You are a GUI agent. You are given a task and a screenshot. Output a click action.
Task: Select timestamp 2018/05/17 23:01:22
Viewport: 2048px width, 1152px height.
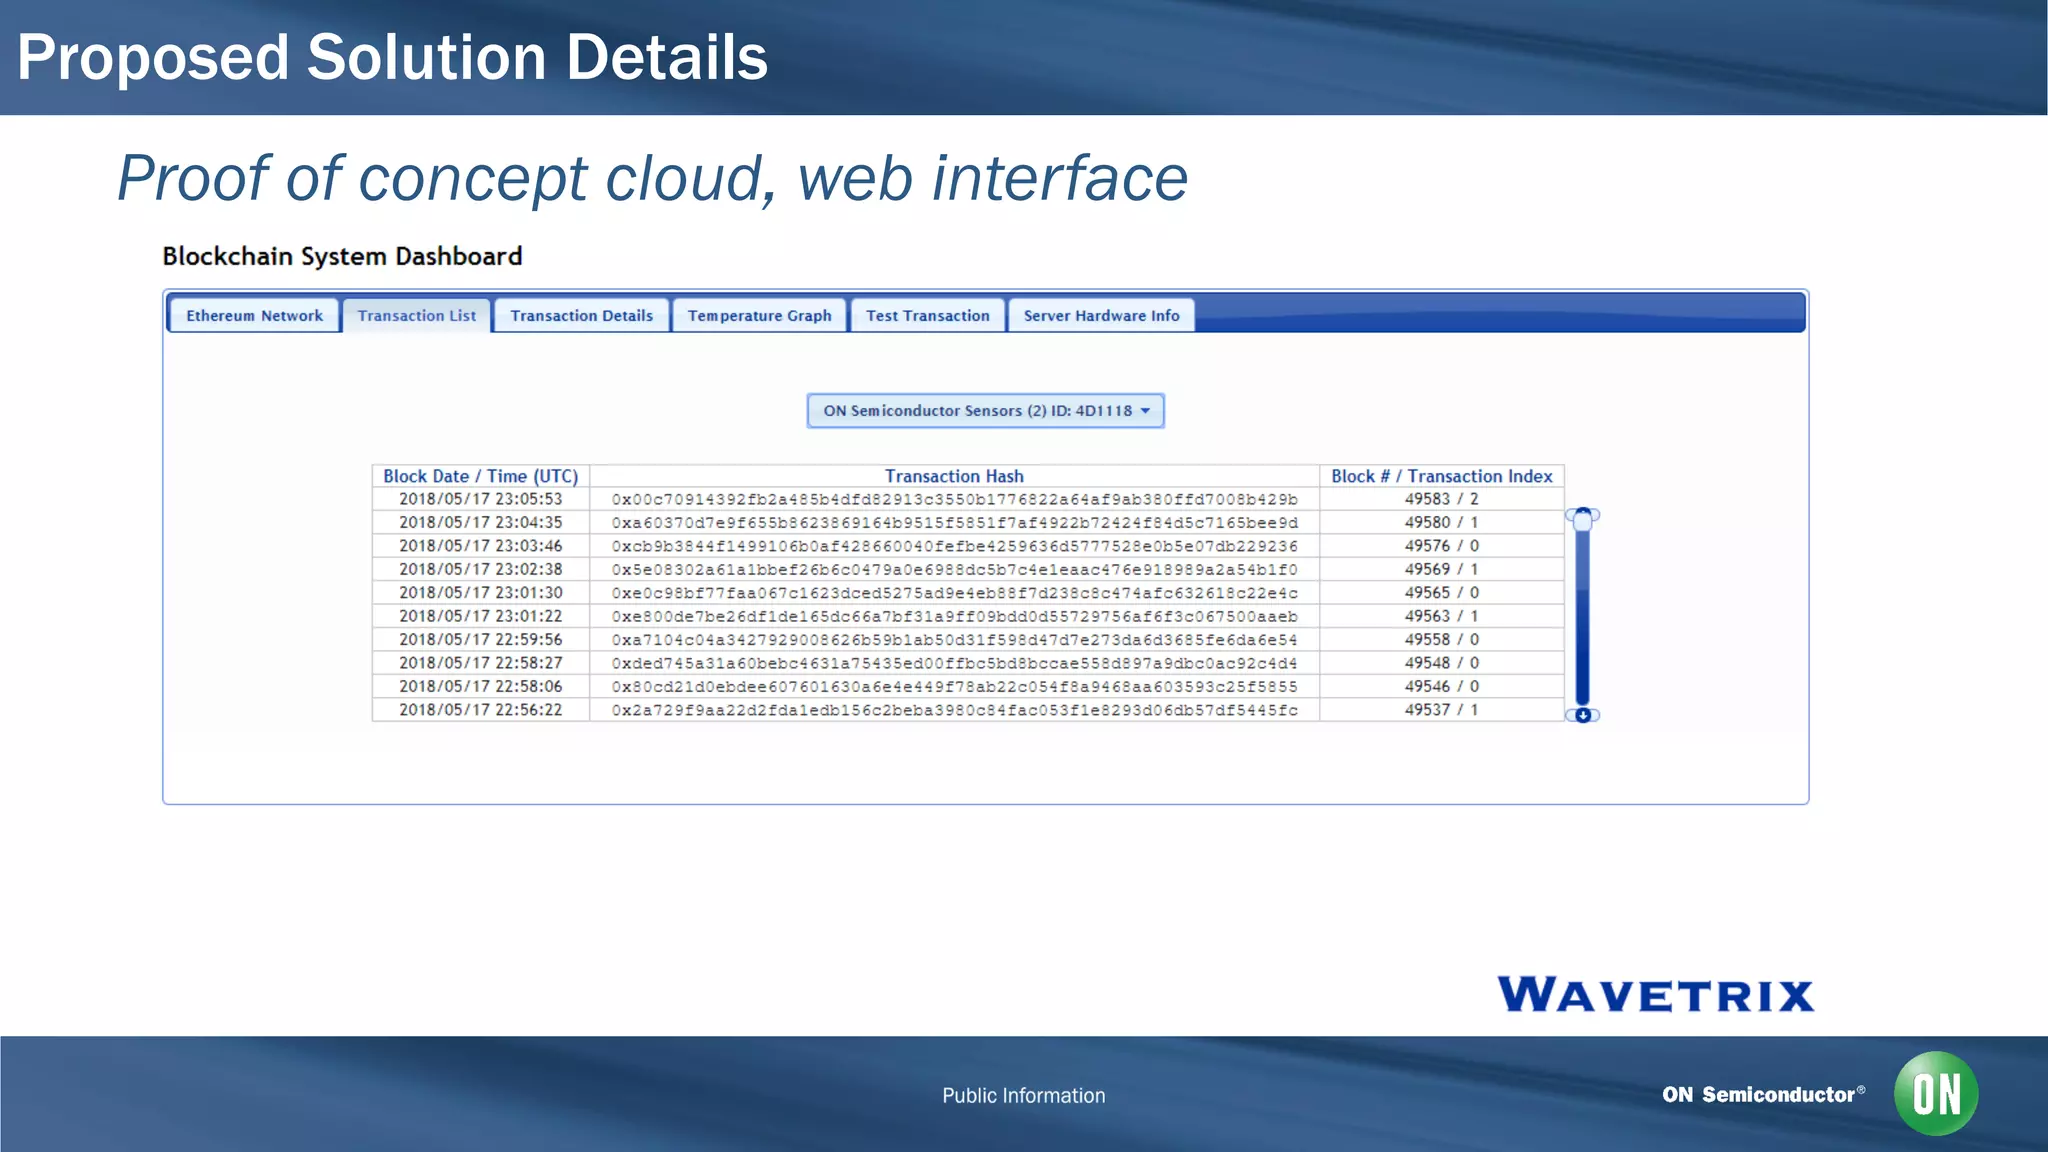click(x=481, y=616)
